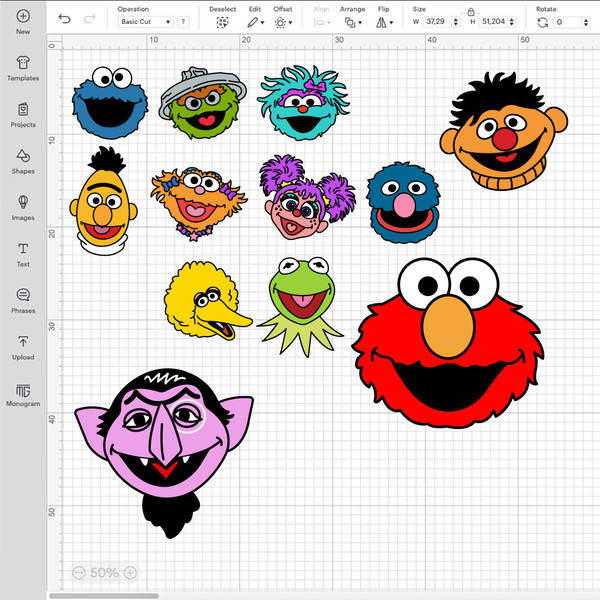This screenshot has width=600, height=600.
Task: Select the Cookie Monster image
Action: pyautogui.click(x=110, y=103)
